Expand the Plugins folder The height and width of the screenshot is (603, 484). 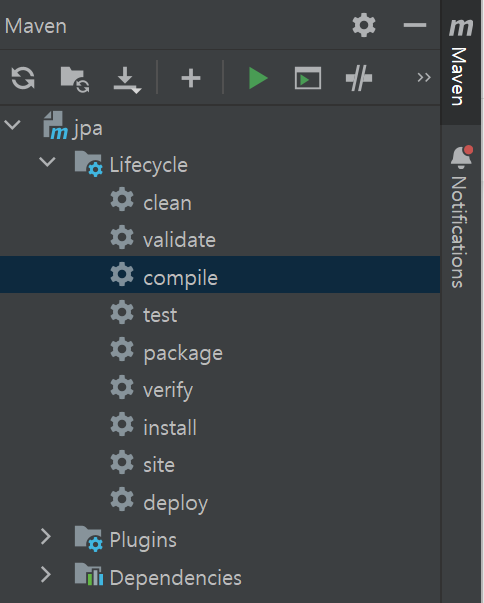pos(46,536)
